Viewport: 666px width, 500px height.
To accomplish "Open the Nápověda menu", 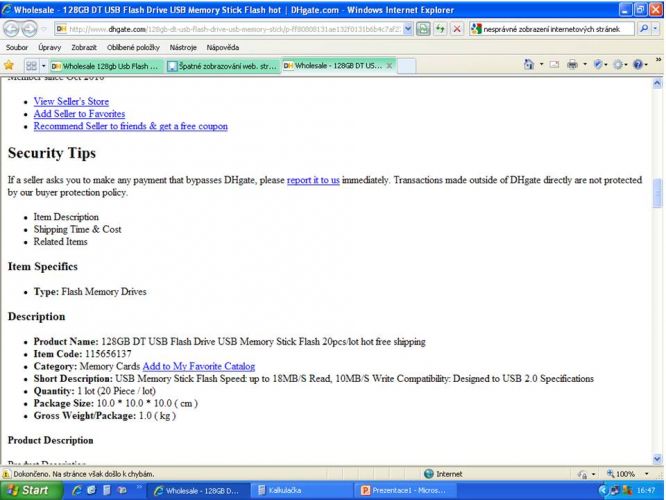I will [x=223, y=47].
